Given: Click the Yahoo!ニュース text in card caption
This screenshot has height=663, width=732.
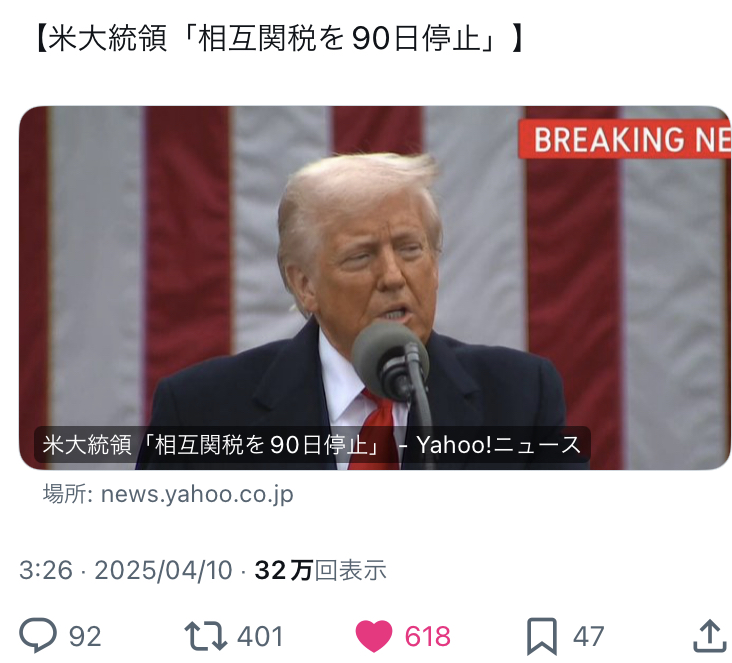Looking at the screenshot, I should tap(498, 444).
